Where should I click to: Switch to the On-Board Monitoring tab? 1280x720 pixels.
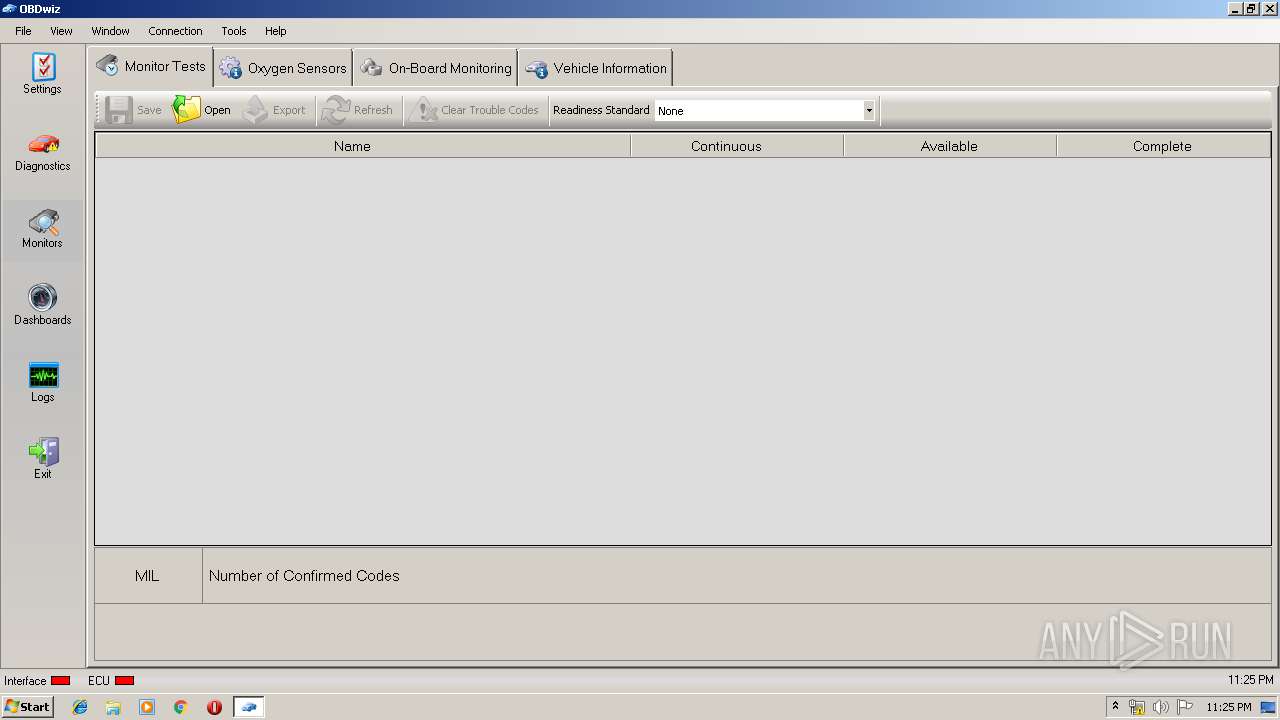436,68
